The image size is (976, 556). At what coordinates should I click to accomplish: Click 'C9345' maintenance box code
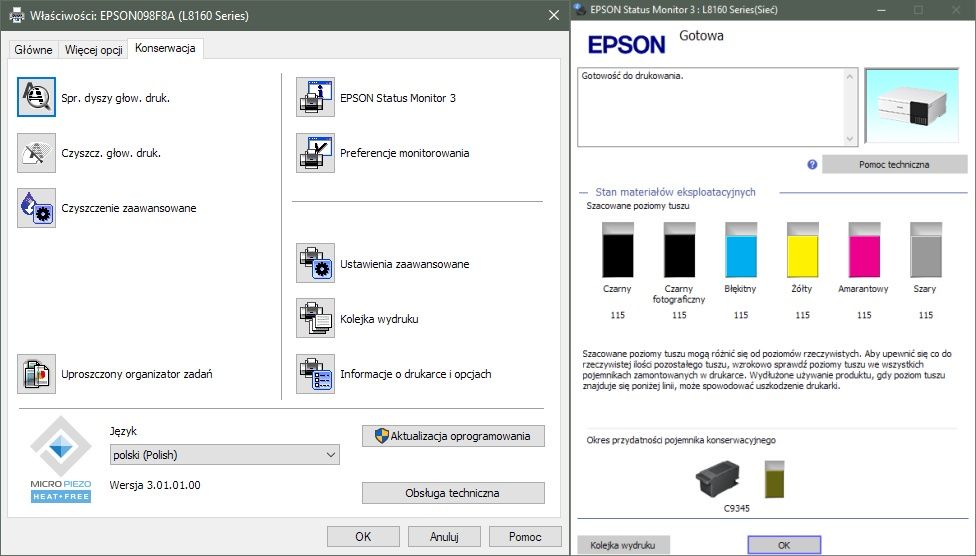pyautogui.click(x=737, y=508)
